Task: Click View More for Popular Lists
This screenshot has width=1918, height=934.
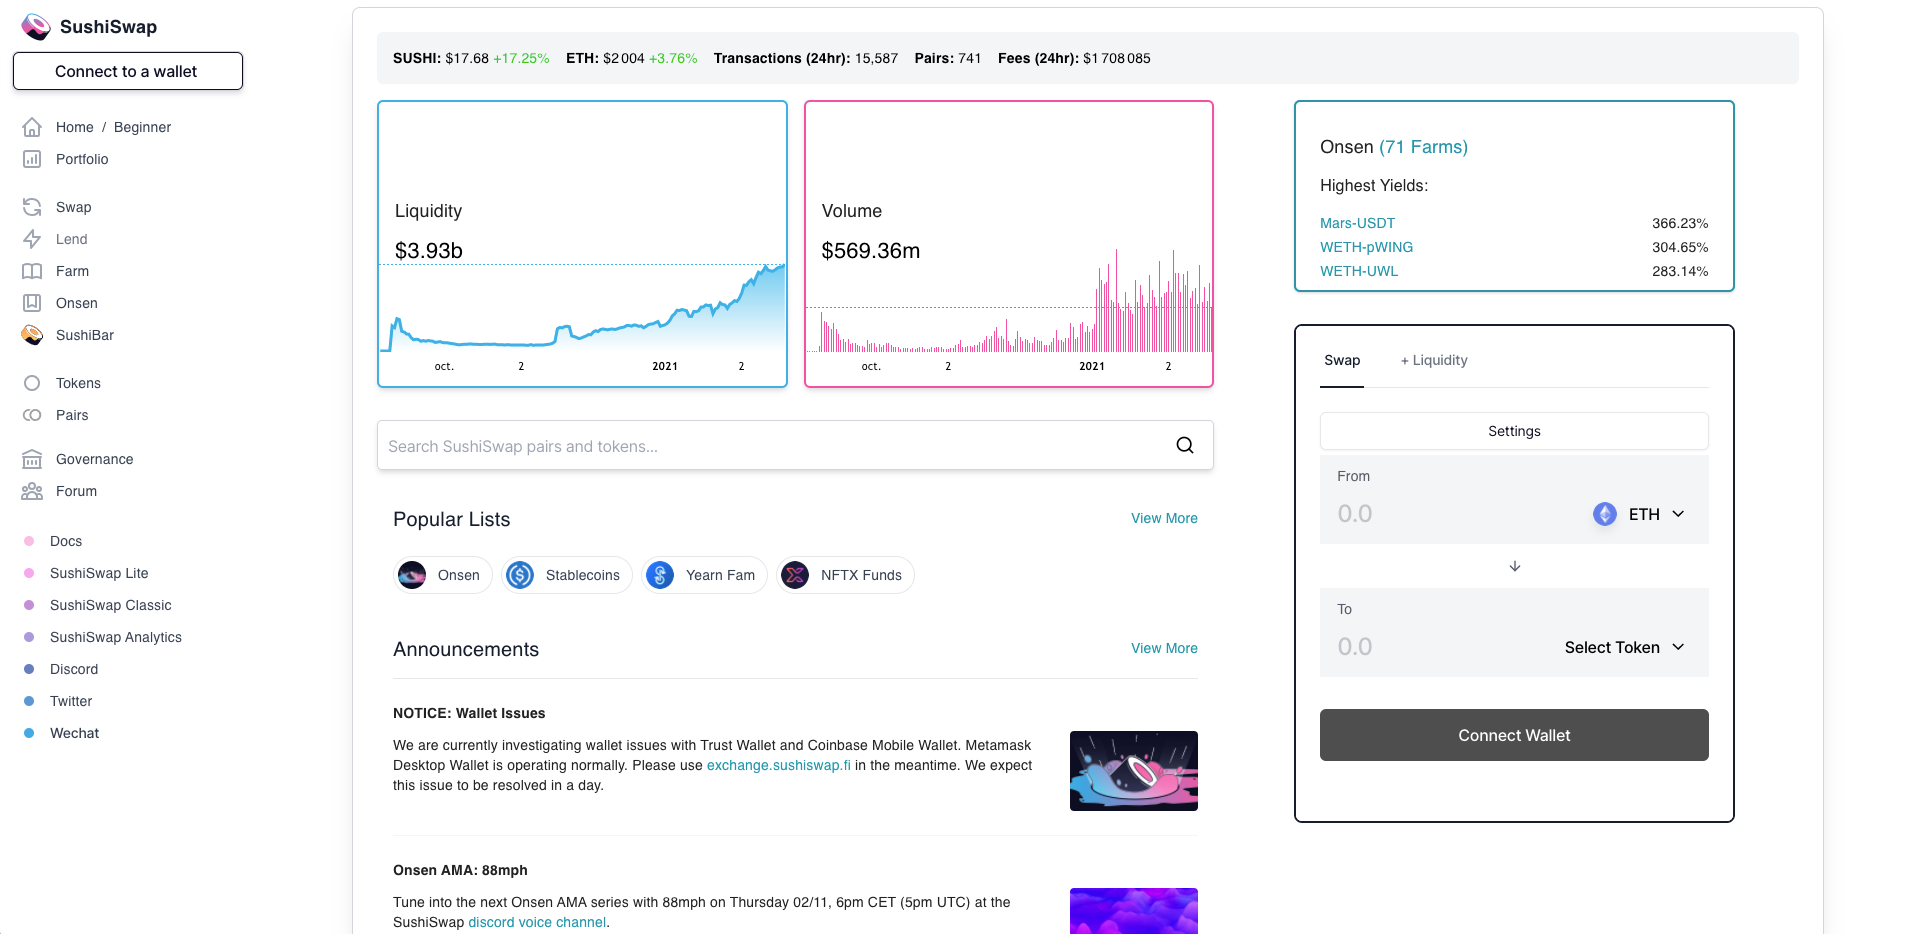Action: pos(1164,518)
